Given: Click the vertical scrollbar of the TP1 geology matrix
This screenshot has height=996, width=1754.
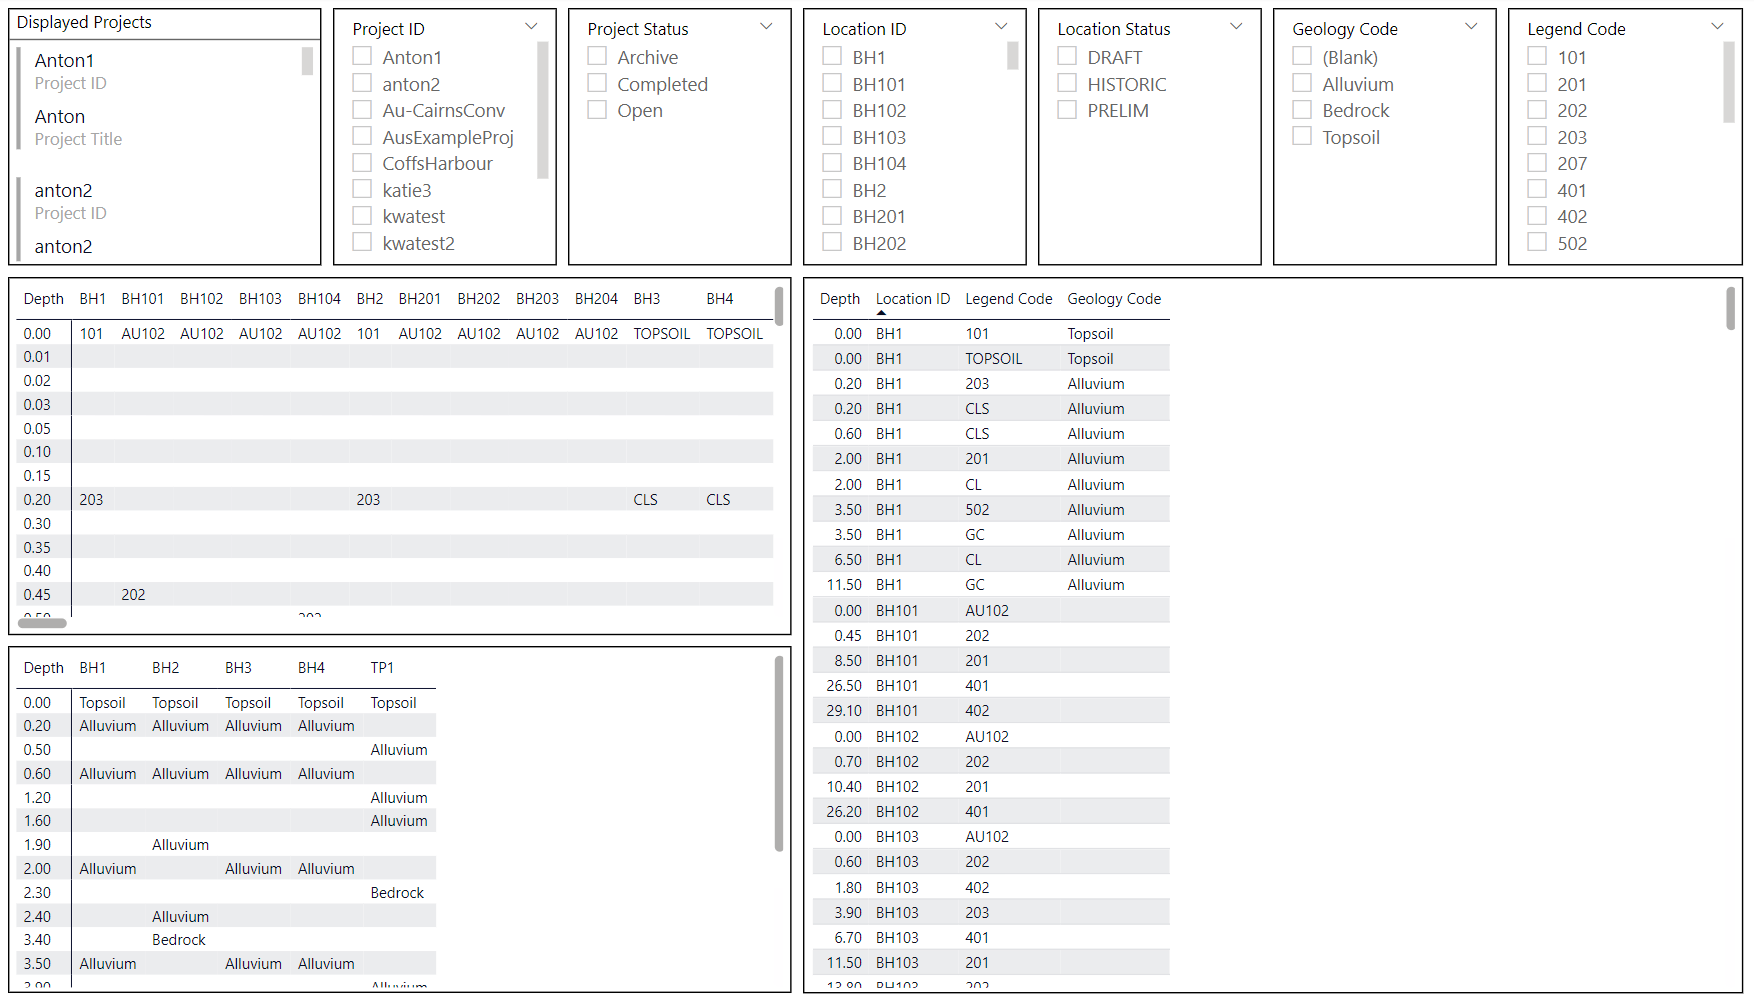Looking at the screenshot, I should click(779, 753).
